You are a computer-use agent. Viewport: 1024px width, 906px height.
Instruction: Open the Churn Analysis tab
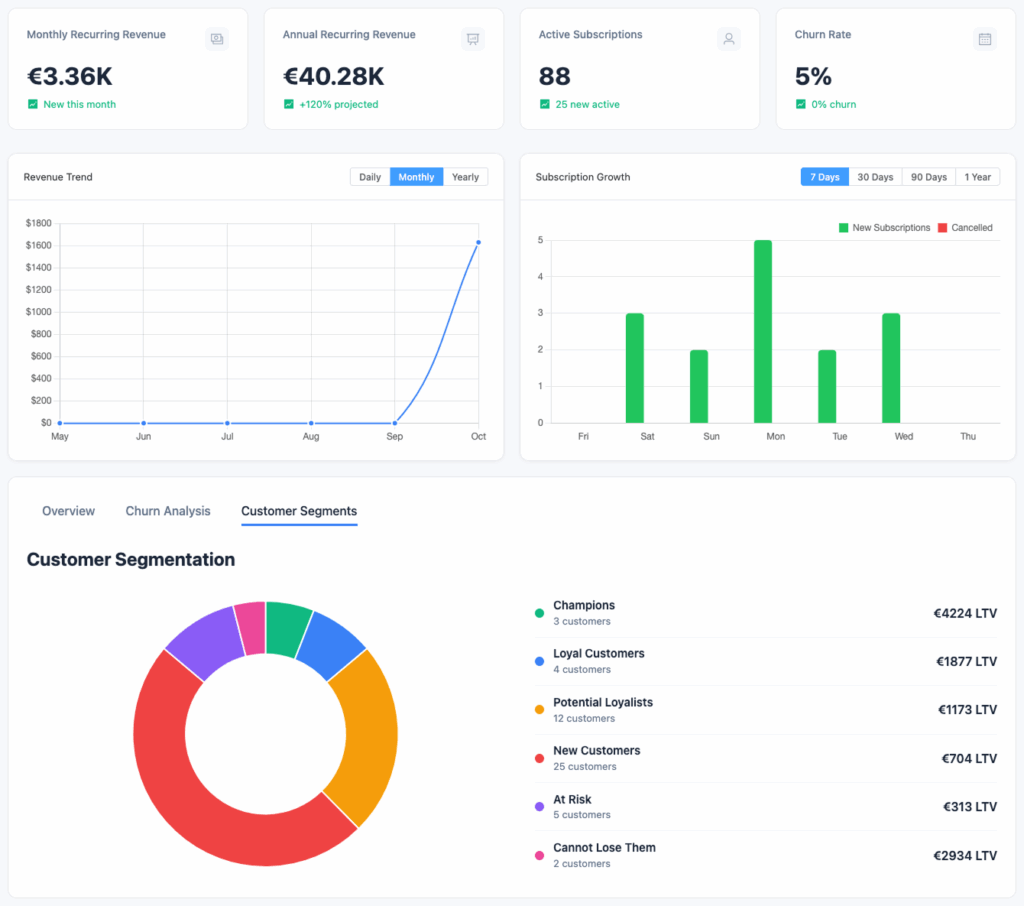point(168,511)
